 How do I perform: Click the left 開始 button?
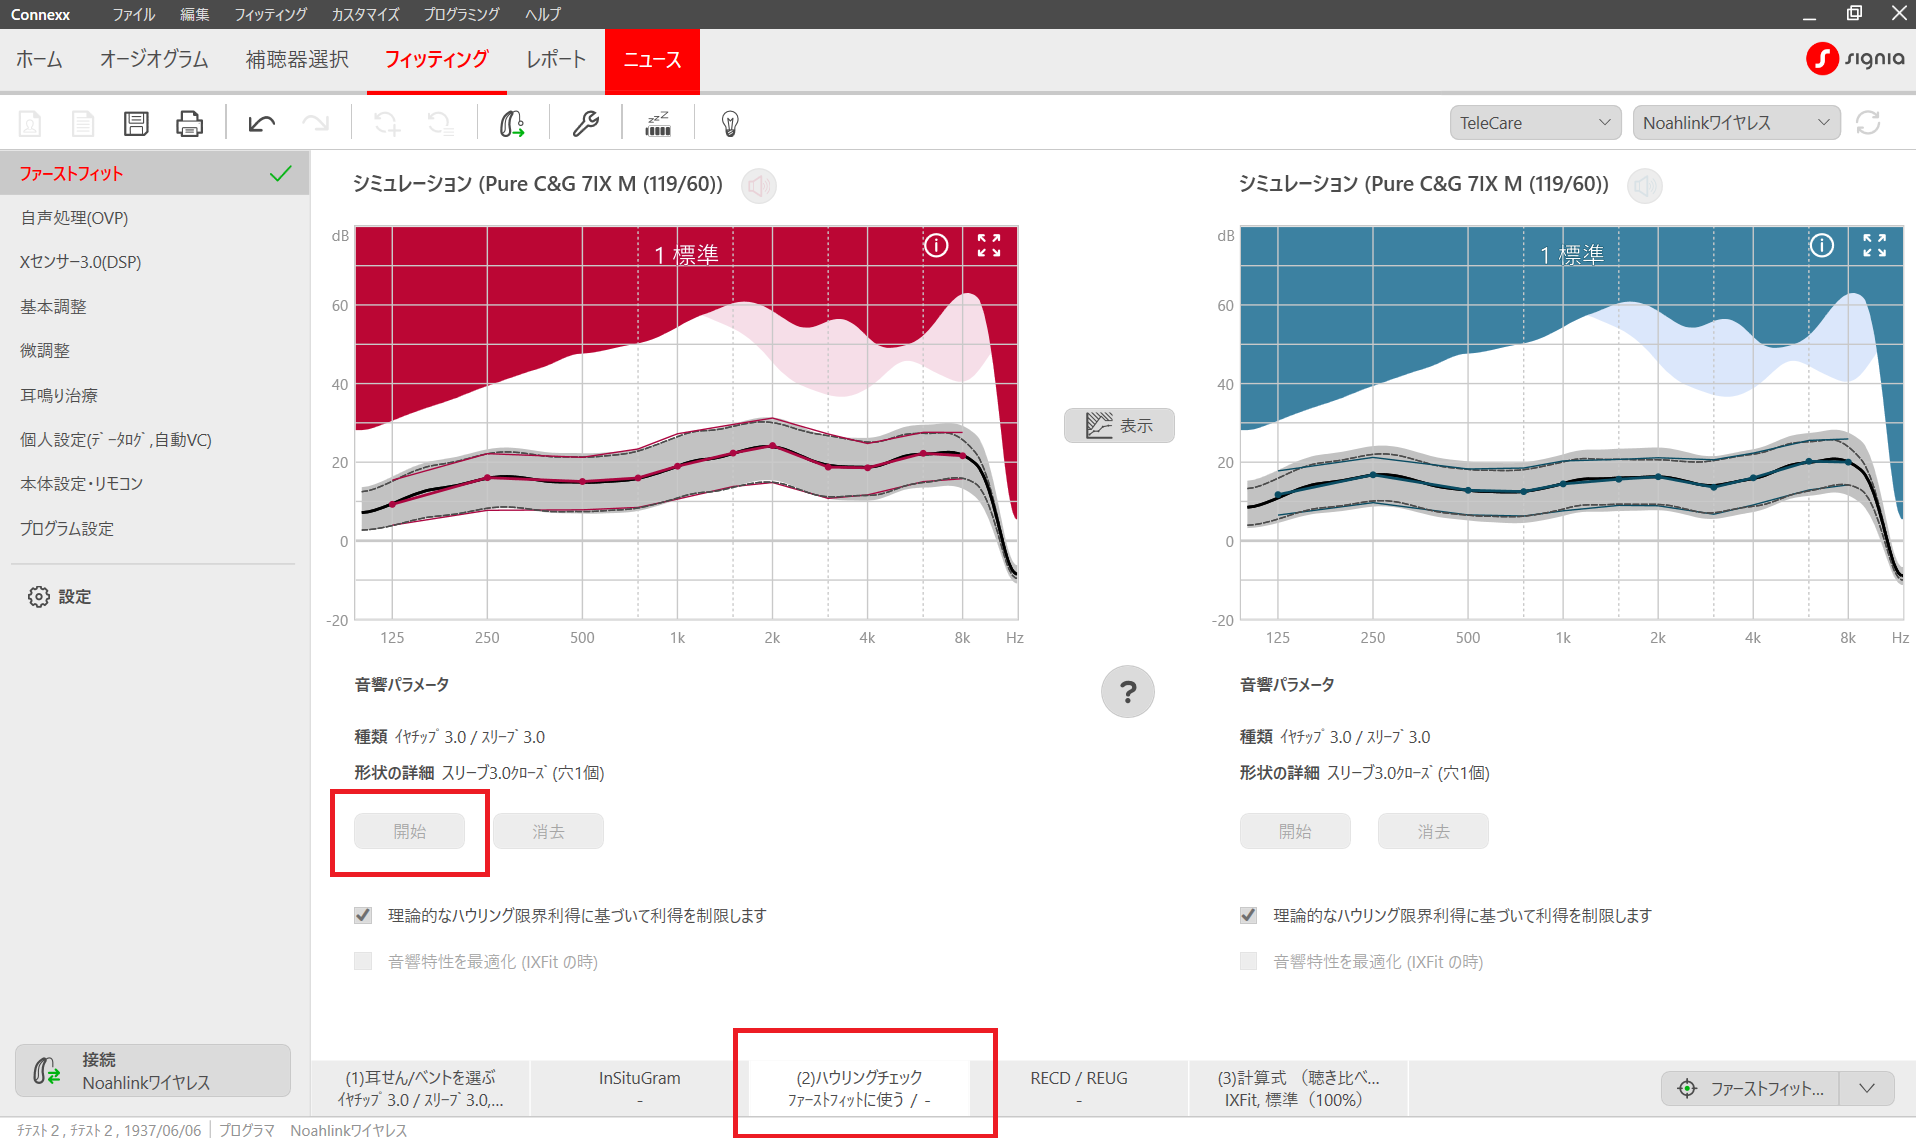click(409, 831)
